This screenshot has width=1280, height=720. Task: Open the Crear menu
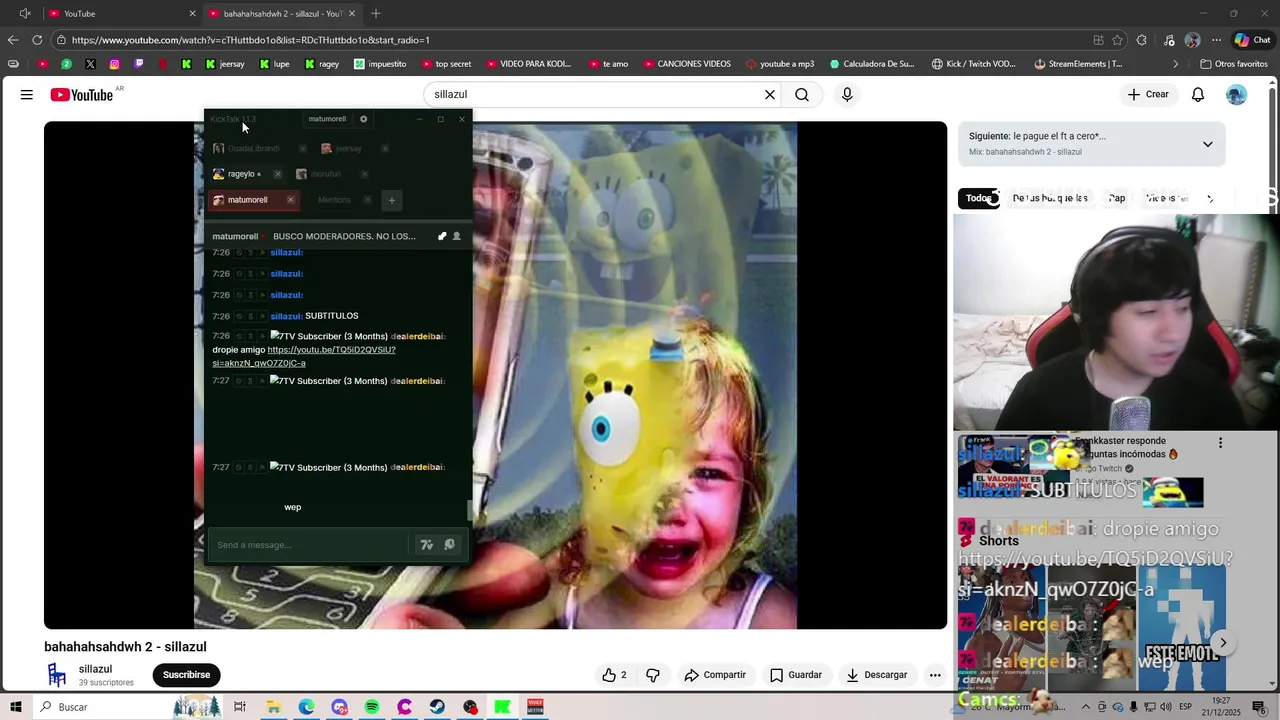coord(1148,95)
